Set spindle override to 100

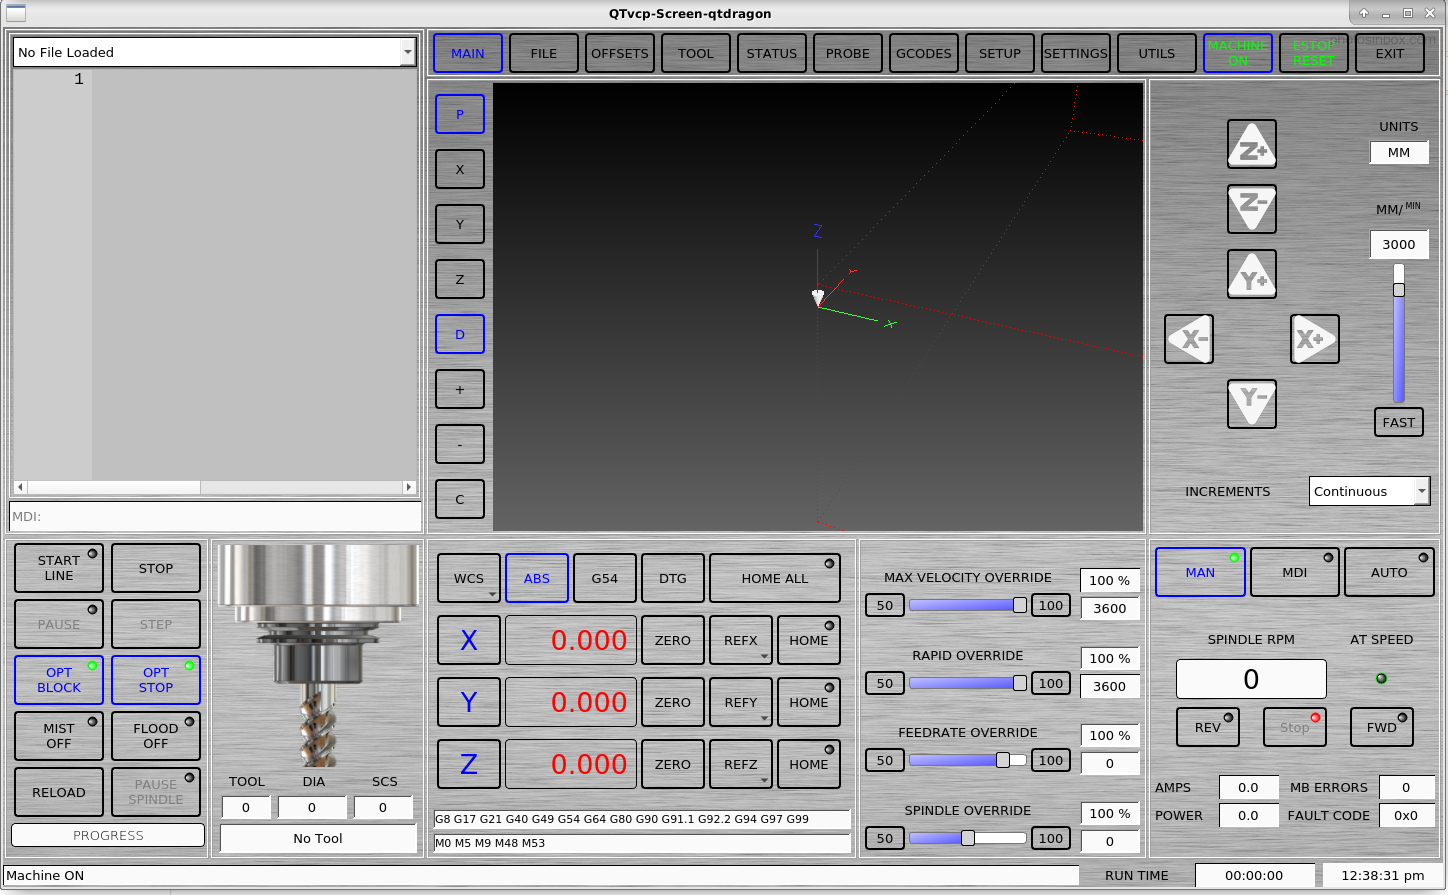(x=1051, y=838)
